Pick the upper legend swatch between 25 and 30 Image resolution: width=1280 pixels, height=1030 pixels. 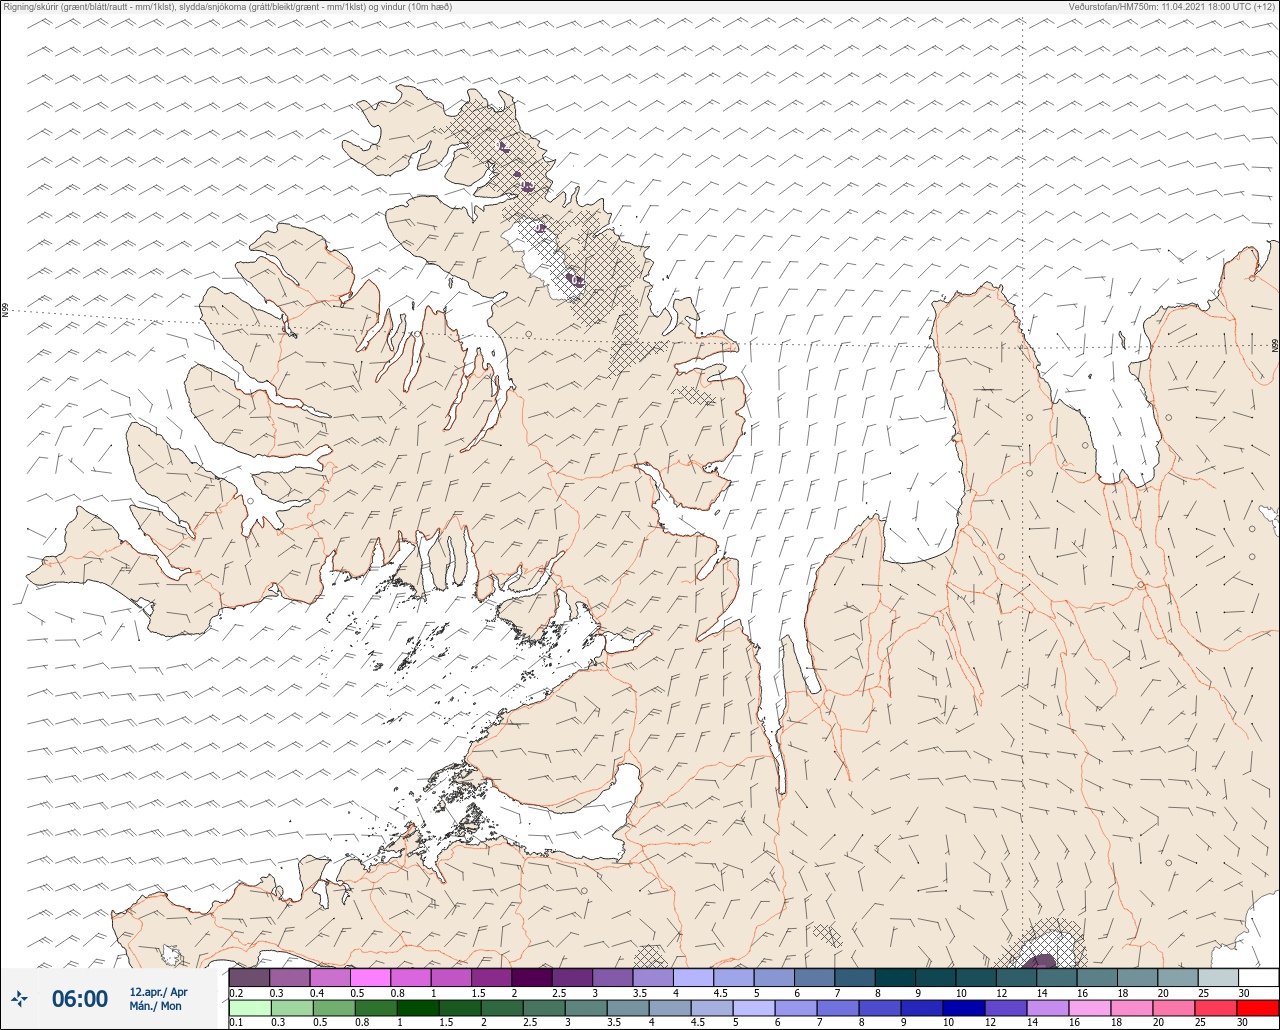pyautogui.click(x=1218, y=977)
